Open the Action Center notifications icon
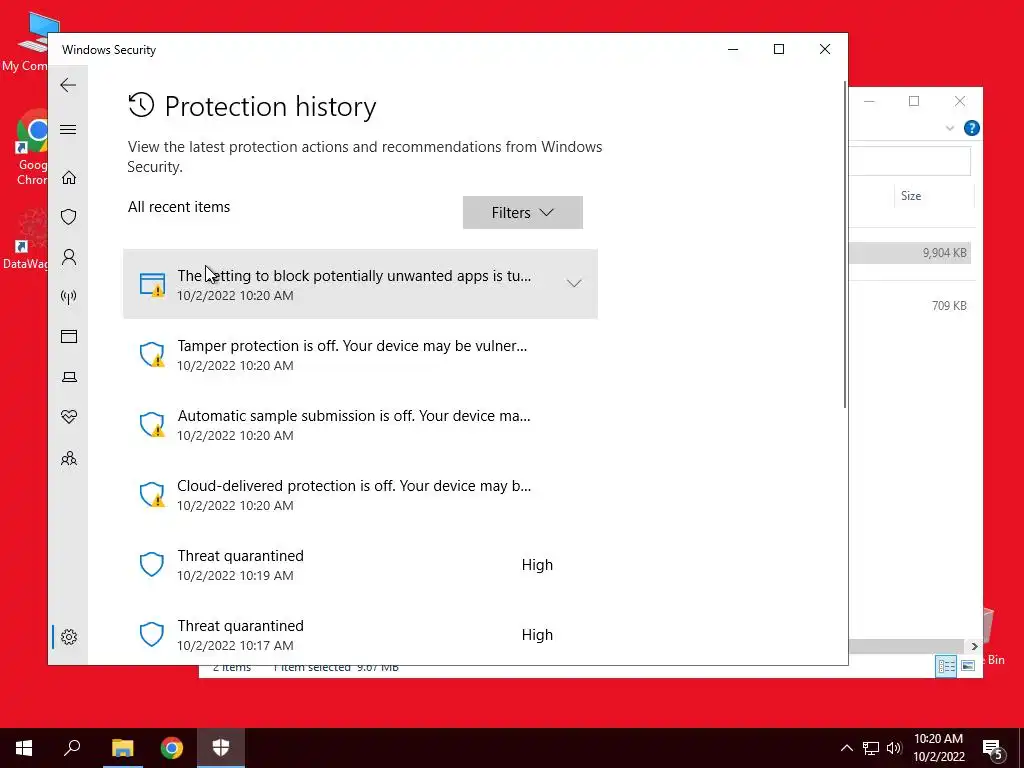1024x768 pixels. pos(993,748)
